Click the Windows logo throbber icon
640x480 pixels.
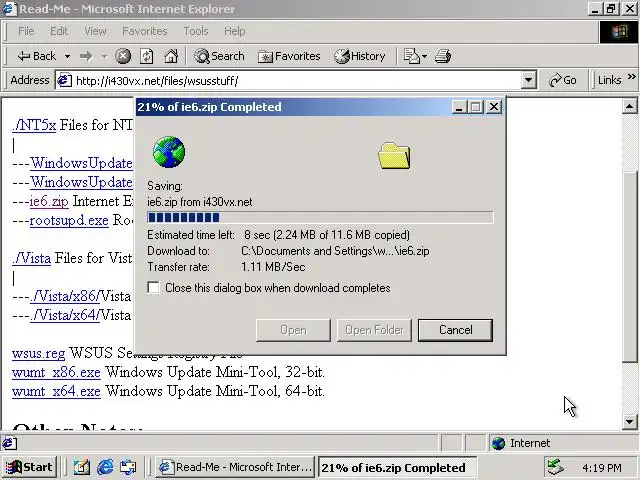[619, 32]
